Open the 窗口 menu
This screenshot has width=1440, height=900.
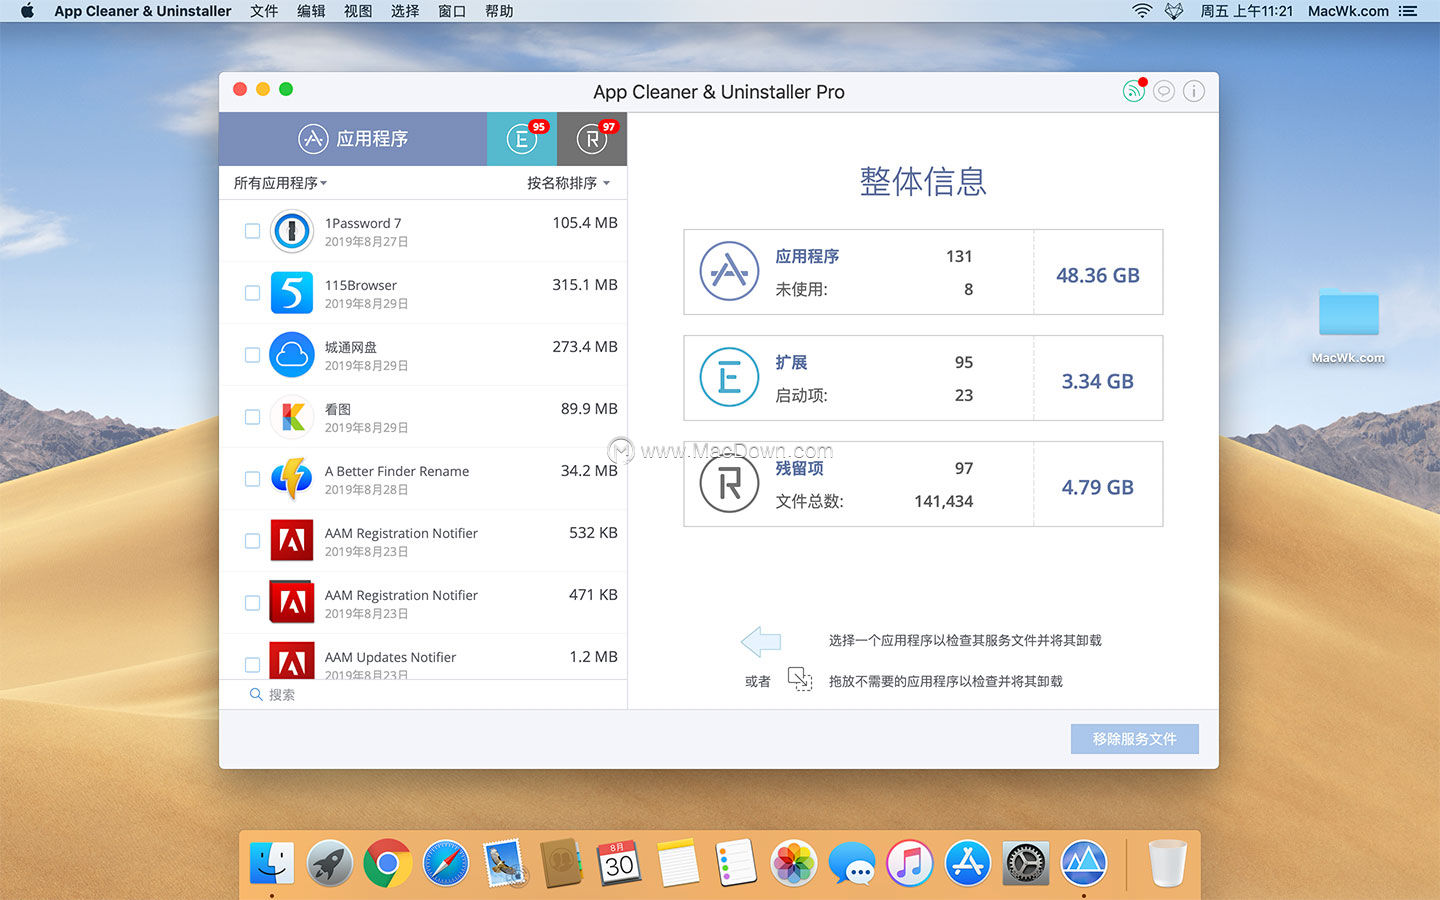(x=452, y=11)
